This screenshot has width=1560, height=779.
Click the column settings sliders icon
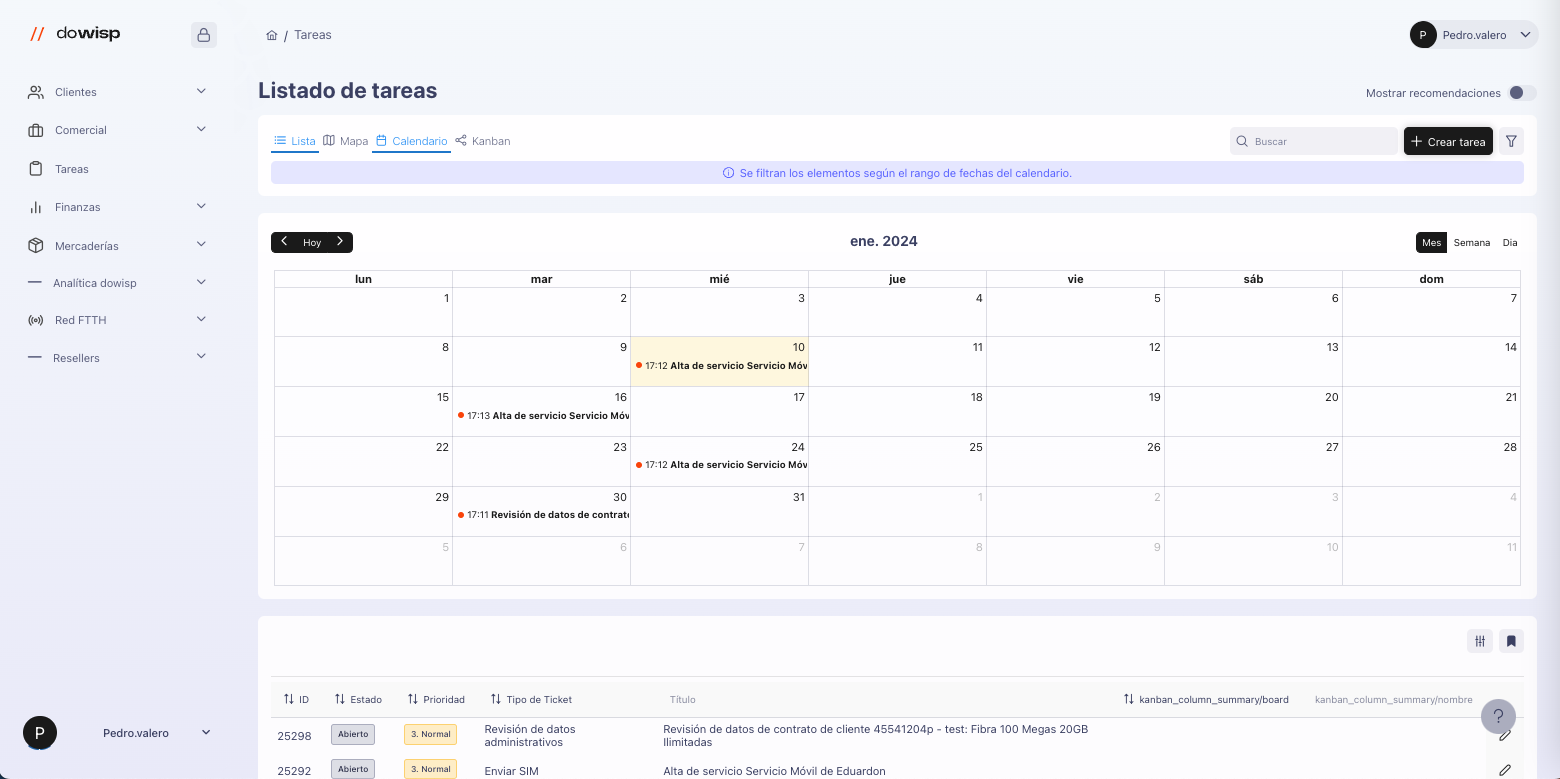[1480, 641]
